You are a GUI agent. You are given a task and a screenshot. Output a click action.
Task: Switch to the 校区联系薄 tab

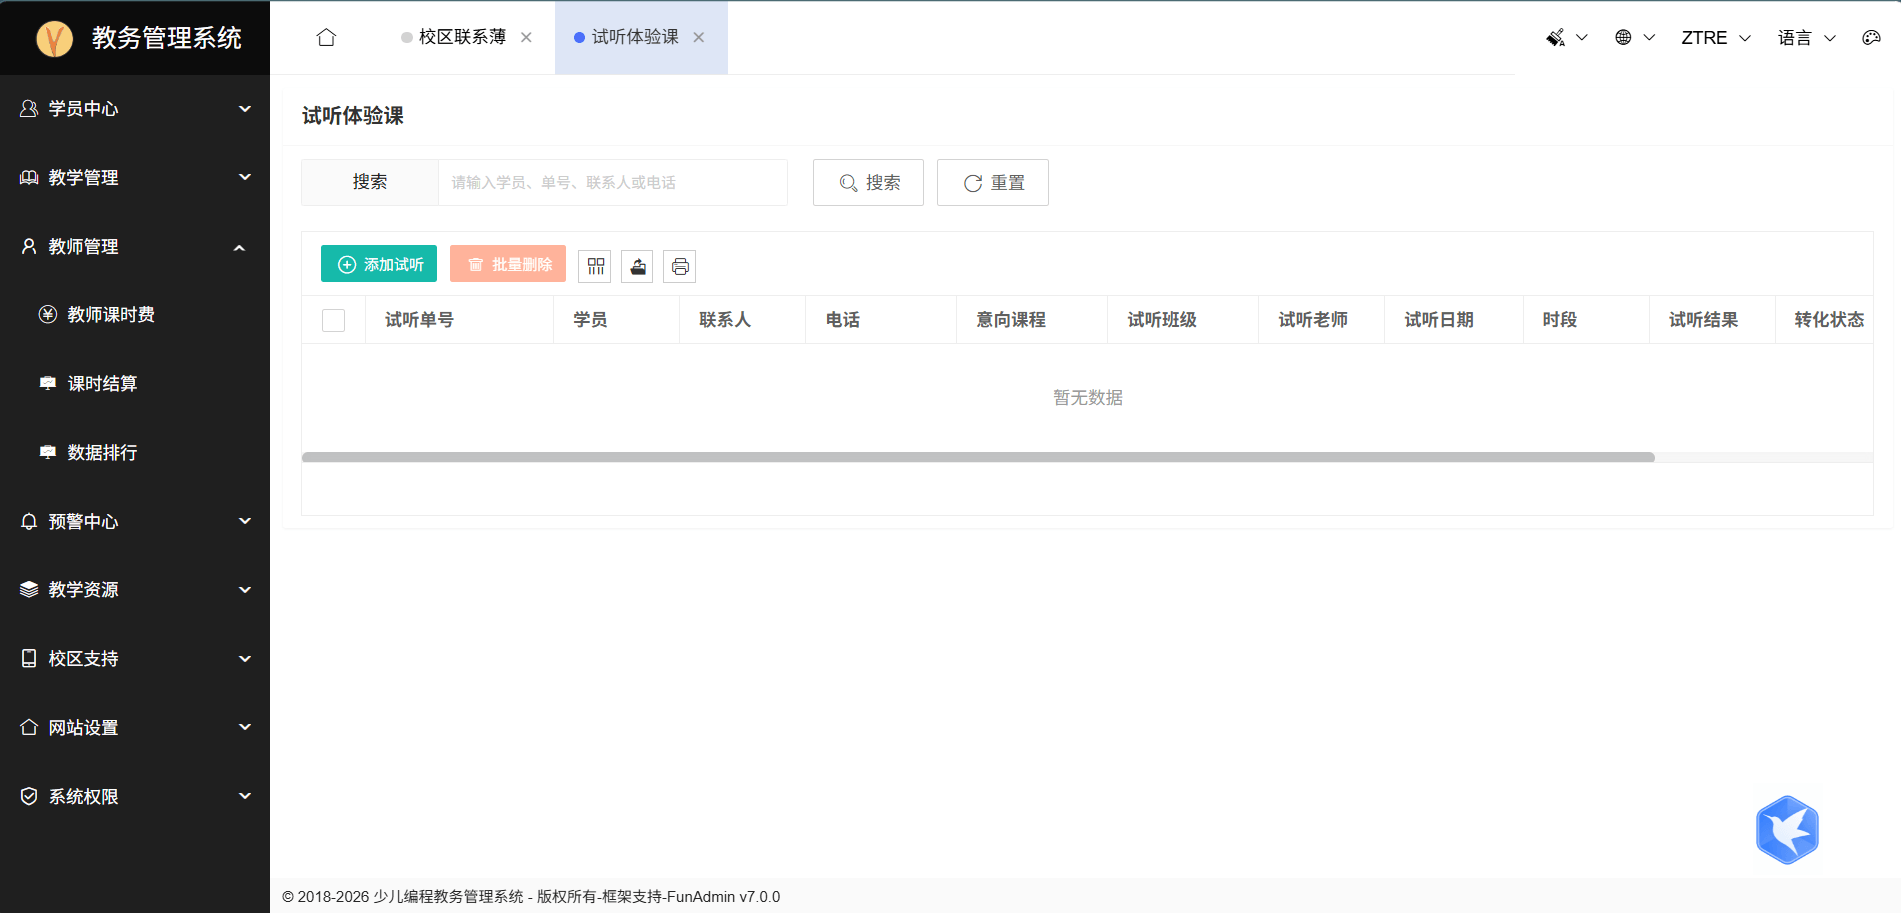point(462,37)
